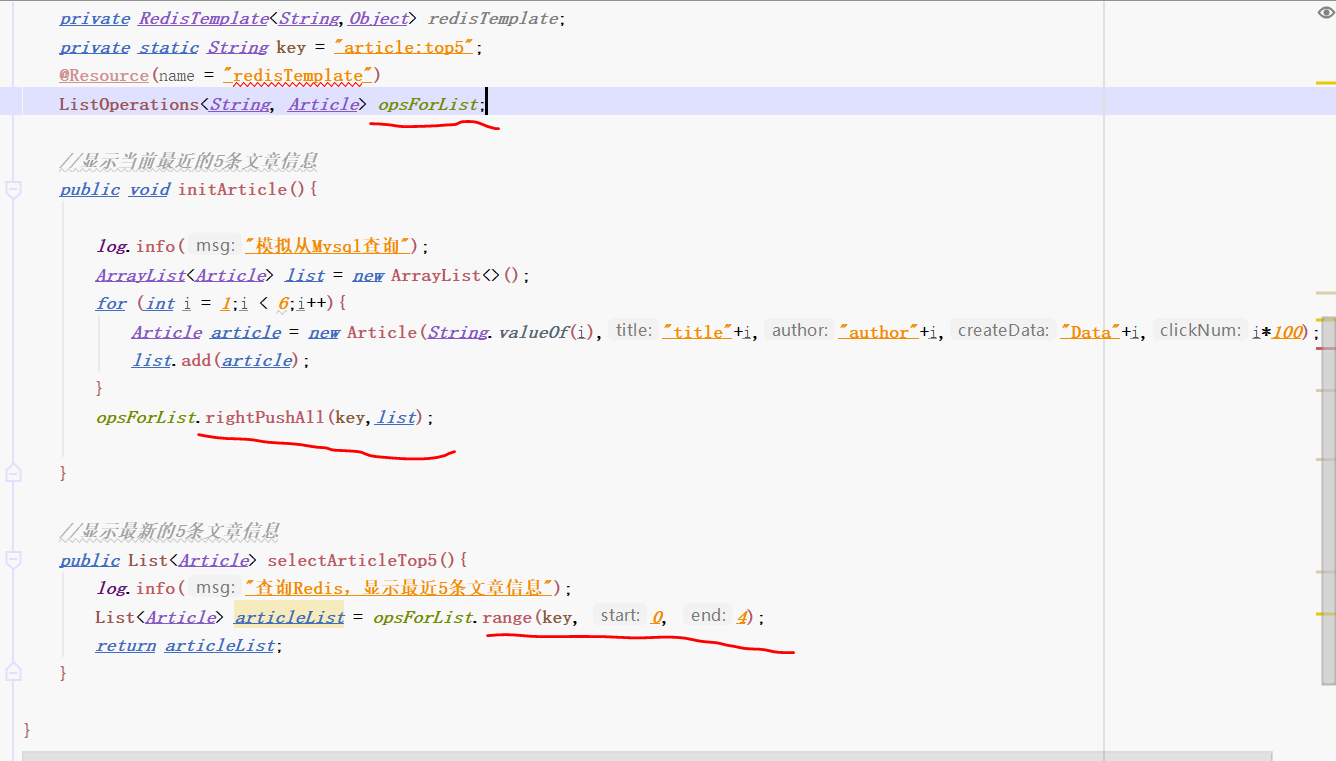Click the initArticle method name
The image size is (1336, 761).
[x=232, y=189]
